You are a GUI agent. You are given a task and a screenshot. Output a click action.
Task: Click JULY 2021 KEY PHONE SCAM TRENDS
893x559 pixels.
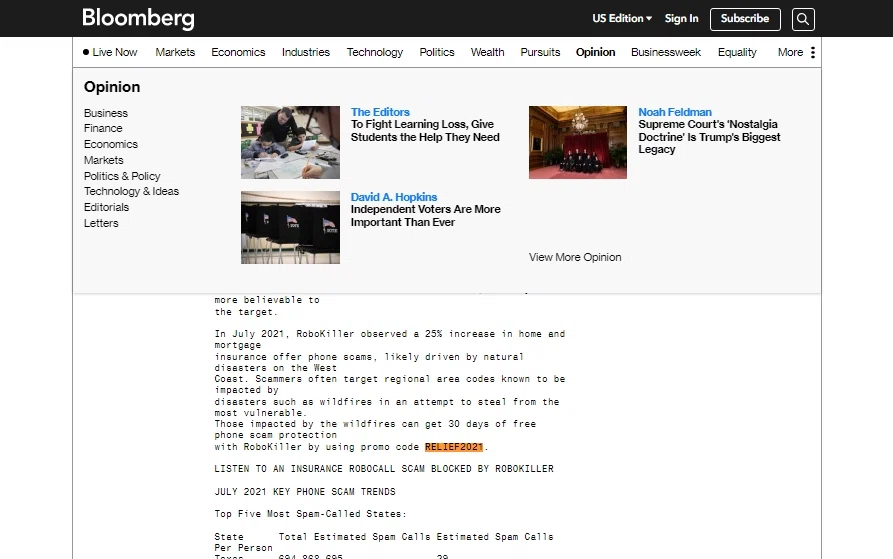point(305,491)
